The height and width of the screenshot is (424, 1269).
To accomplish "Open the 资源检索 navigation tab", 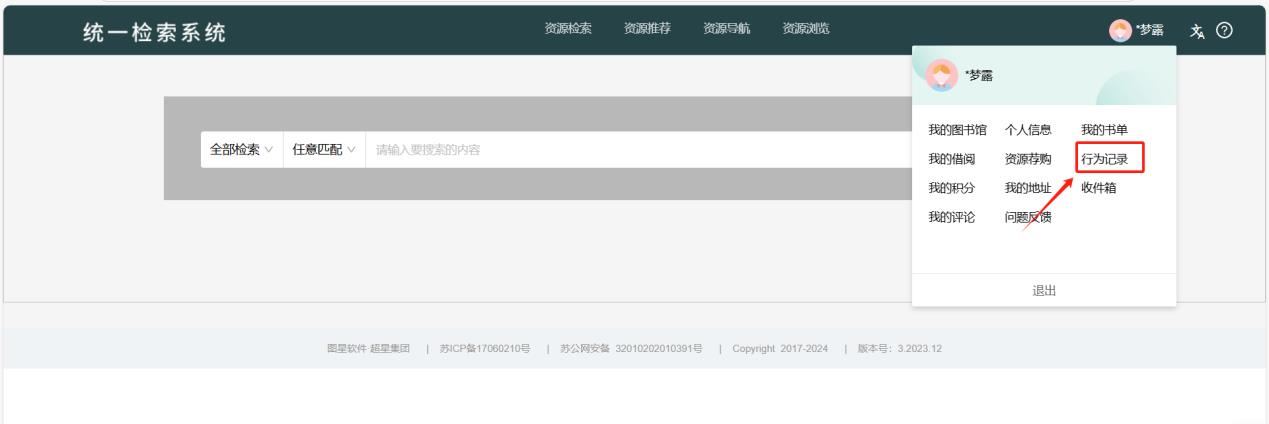I will (x=568, y=28).
